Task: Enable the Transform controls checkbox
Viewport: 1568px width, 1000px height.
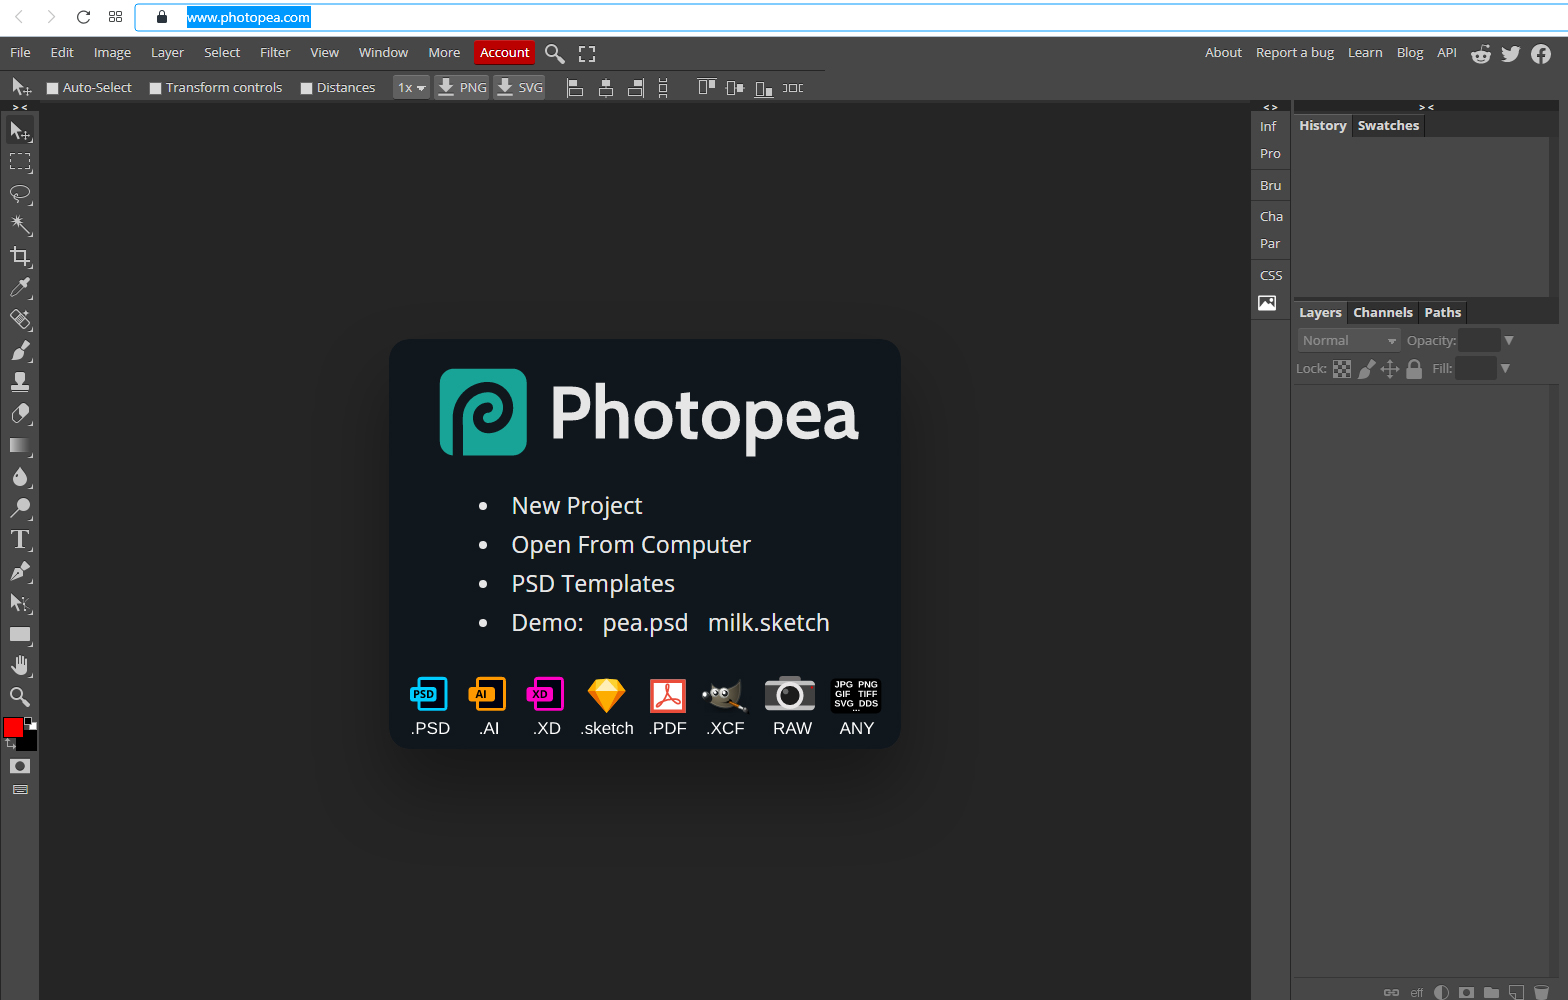Action: (x=156, y=88)
